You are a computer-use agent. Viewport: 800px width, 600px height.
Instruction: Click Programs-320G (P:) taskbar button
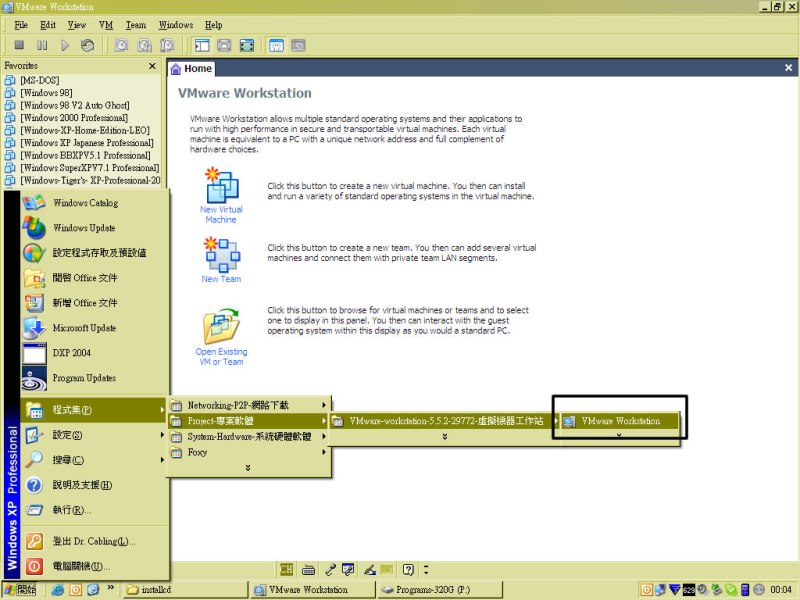(440, 590)
